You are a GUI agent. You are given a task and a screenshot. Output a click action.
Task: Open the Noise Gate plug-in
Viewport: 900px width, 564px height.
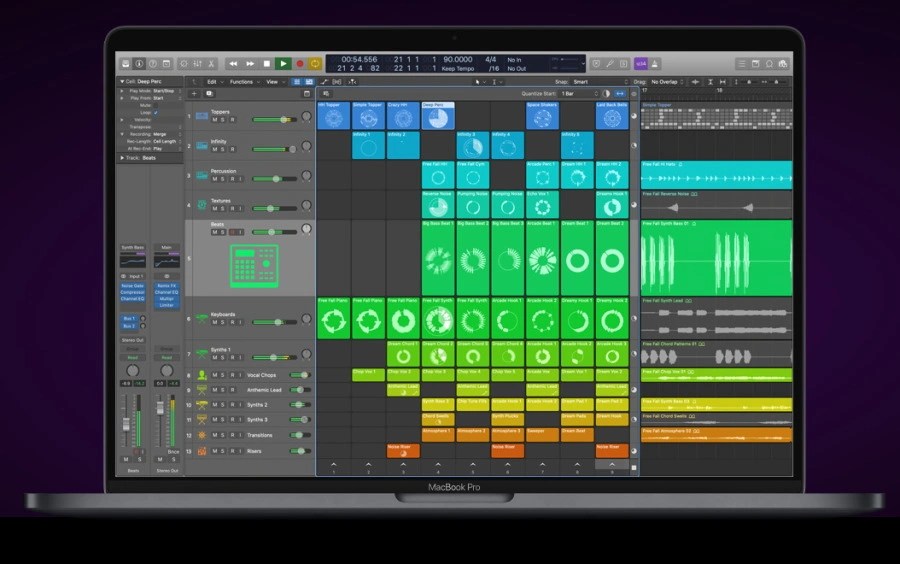coord(133,286)
